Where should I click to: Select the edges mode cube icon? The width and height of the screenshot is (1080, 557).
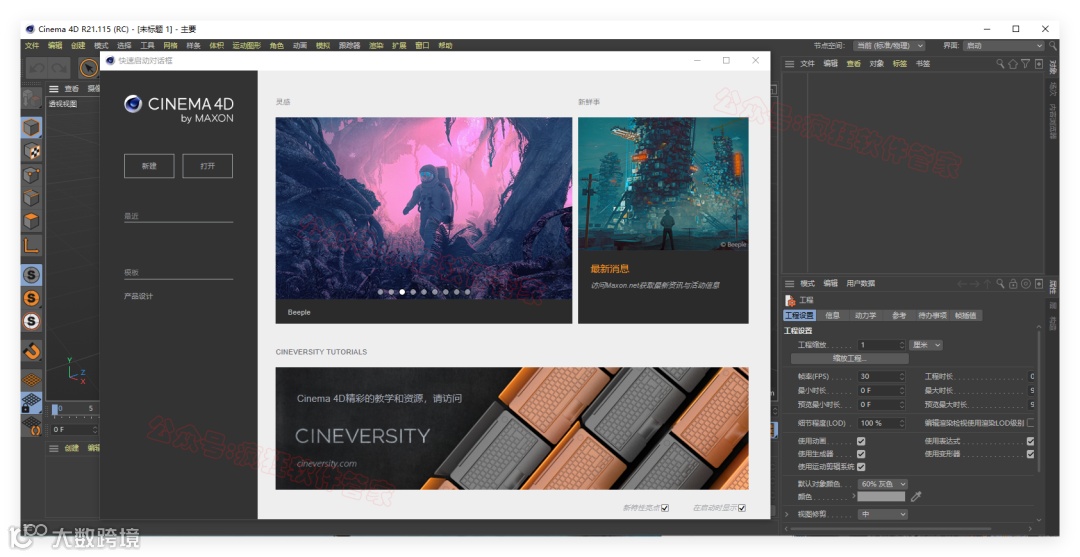(x=32, y=198)
